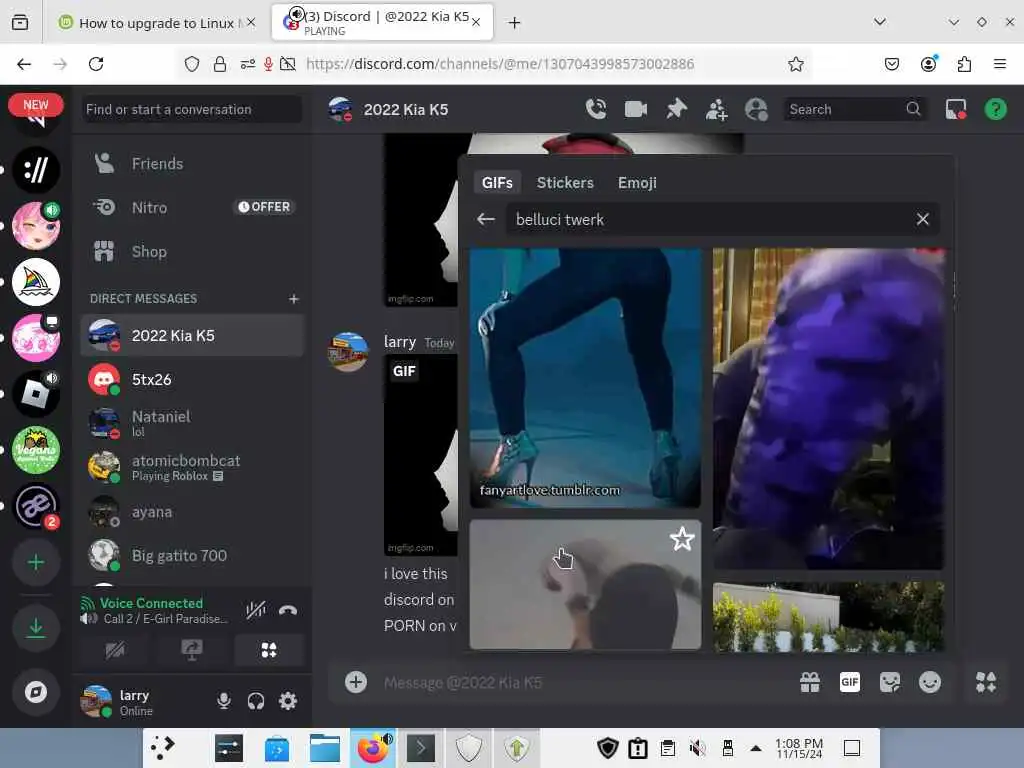Switch to Linux Mint upgrade tab
Viewport: 1024px width, 768px height.
[155, 23]
